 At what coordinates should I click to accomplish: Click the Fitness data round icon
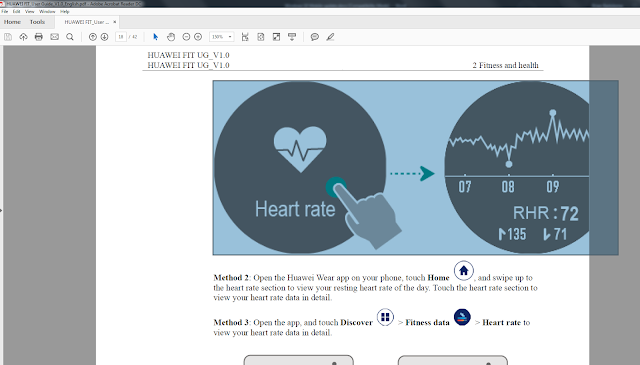[x=462, y=317]
